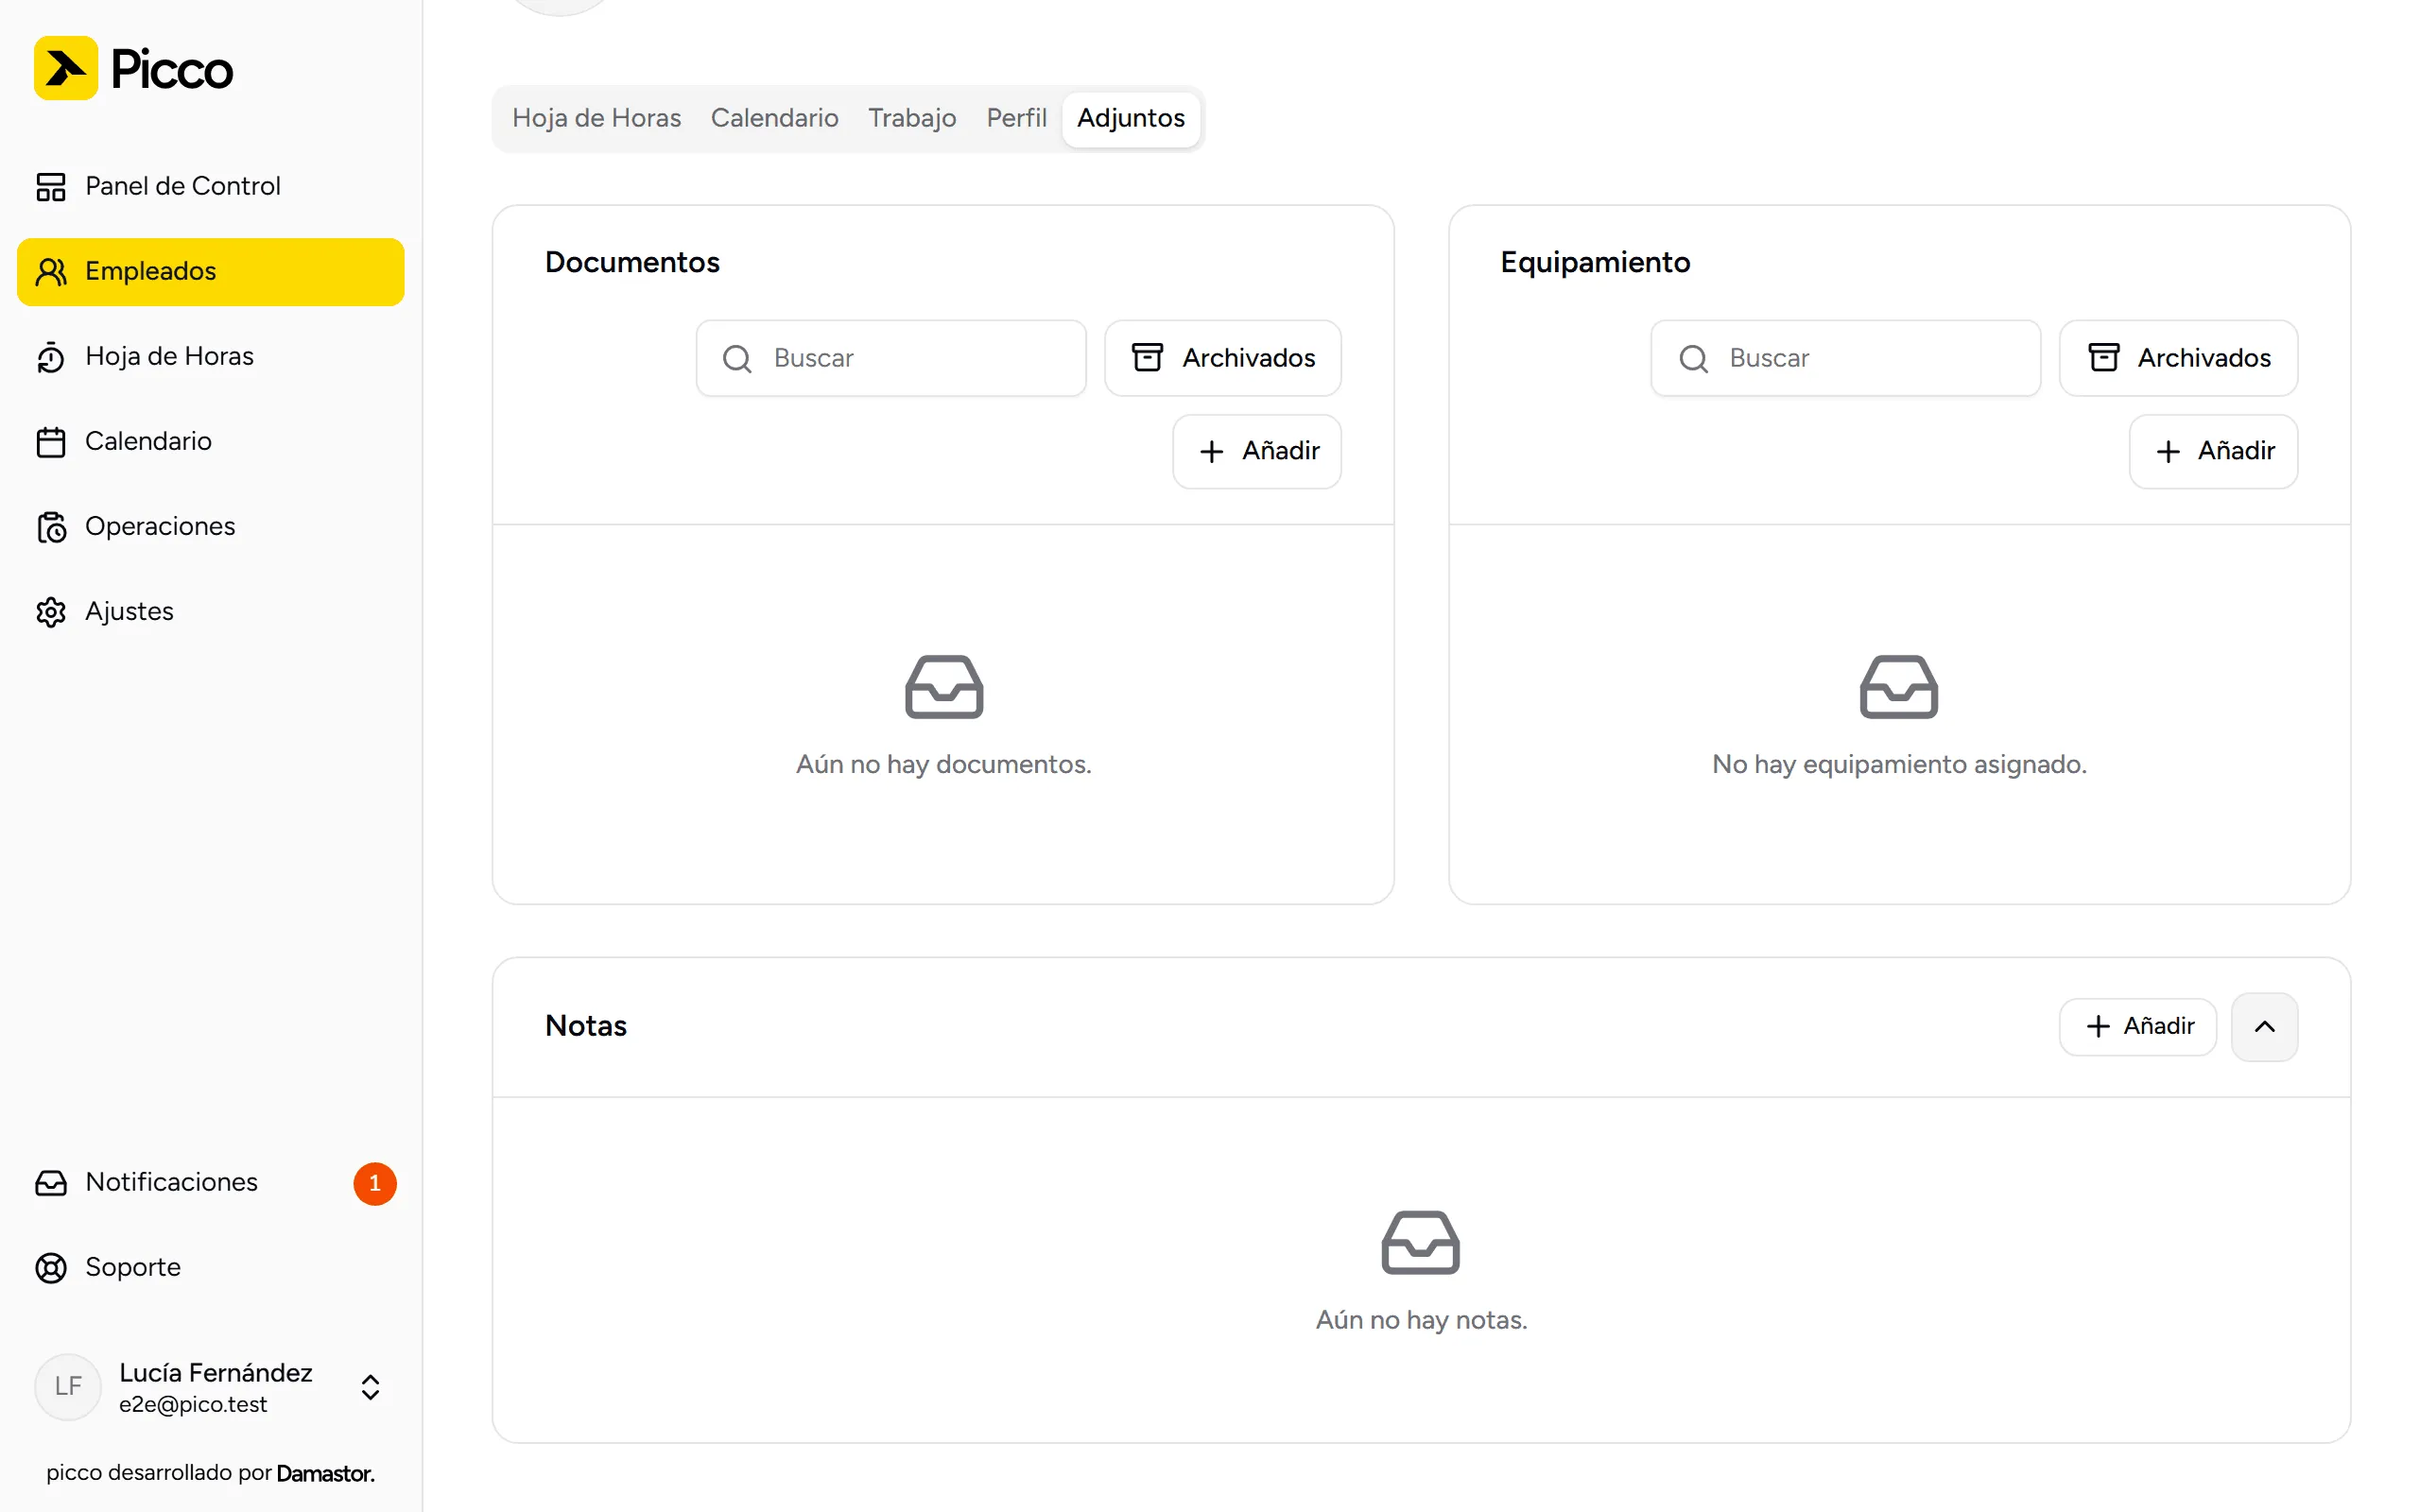Click the Soporte lifebuoy icon
This screenshot has height=1512, width=2420.
click(x=51, y=1268)
